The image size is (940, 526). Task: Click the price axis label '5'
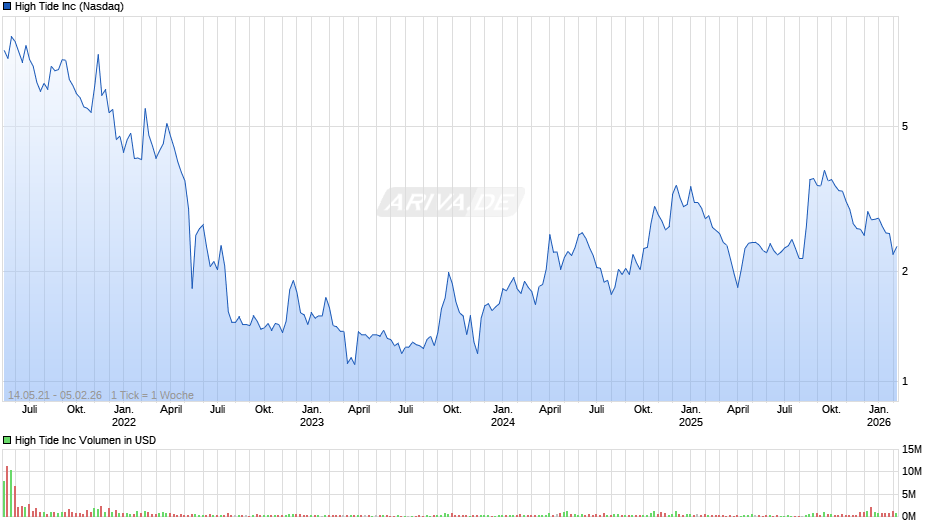tap(905, 127)
